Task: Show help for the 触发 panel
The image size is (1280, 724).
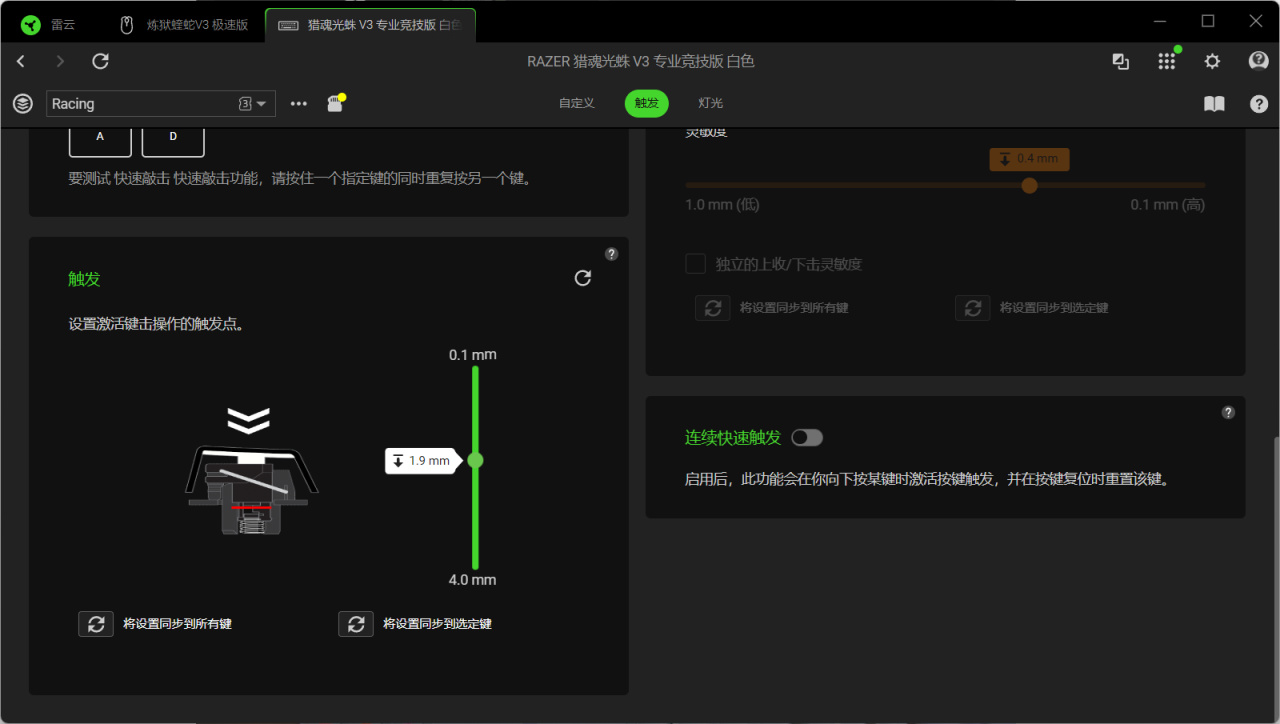Action: pyautogui.click(x=612, y=254)
